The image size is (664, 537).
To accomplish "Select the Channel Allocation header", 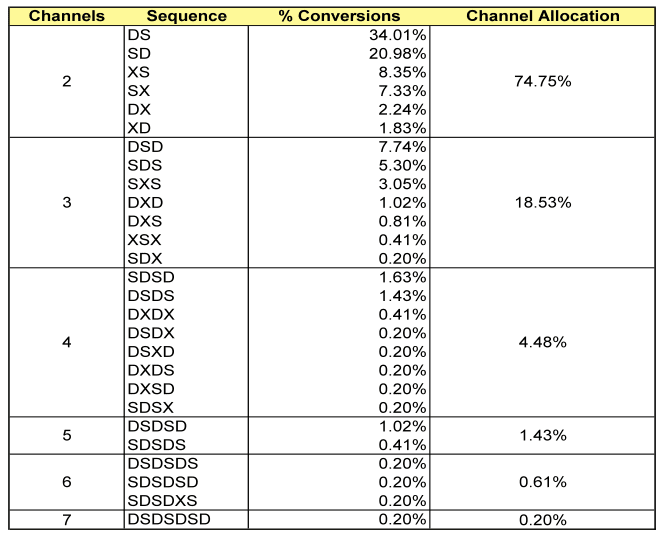I will coord(543,16).
